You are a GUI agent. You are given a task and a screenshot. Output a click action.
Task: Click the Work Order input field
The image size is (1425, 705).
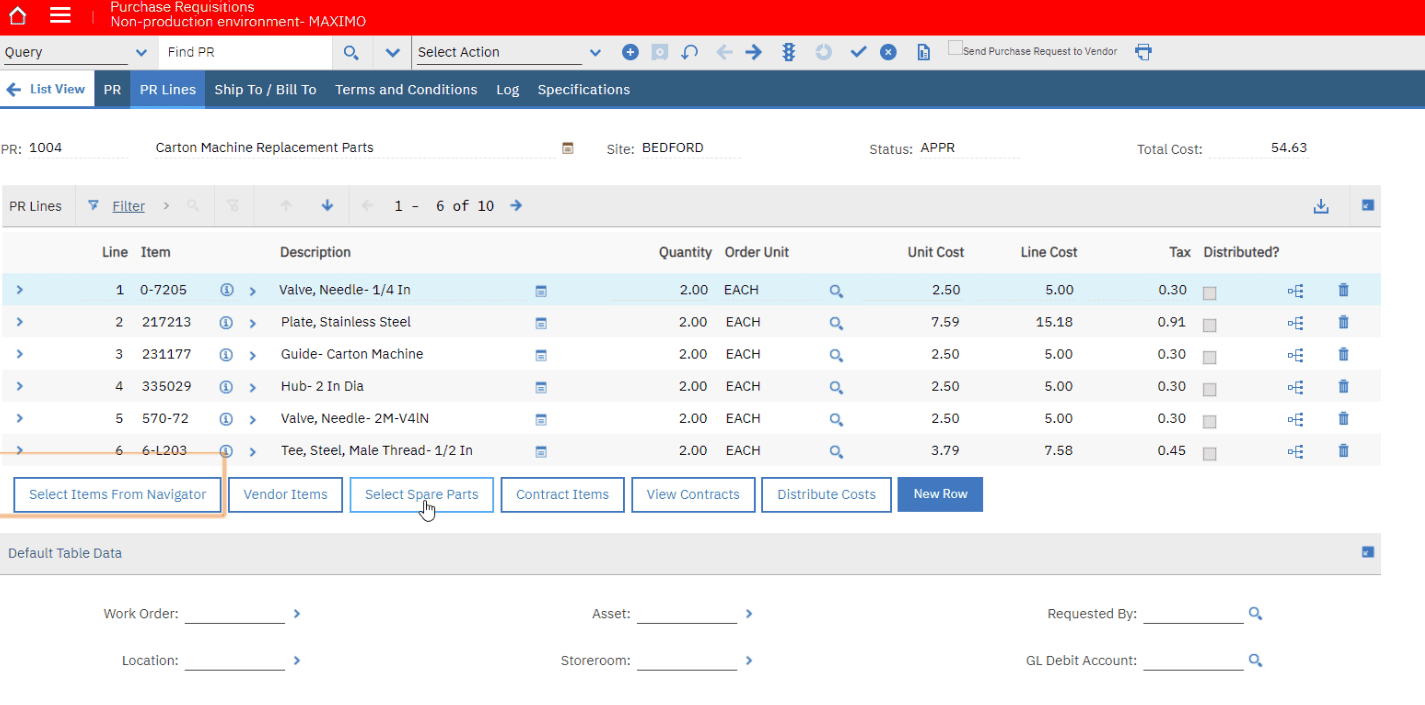pyautogui.click(x=235, y=614)
